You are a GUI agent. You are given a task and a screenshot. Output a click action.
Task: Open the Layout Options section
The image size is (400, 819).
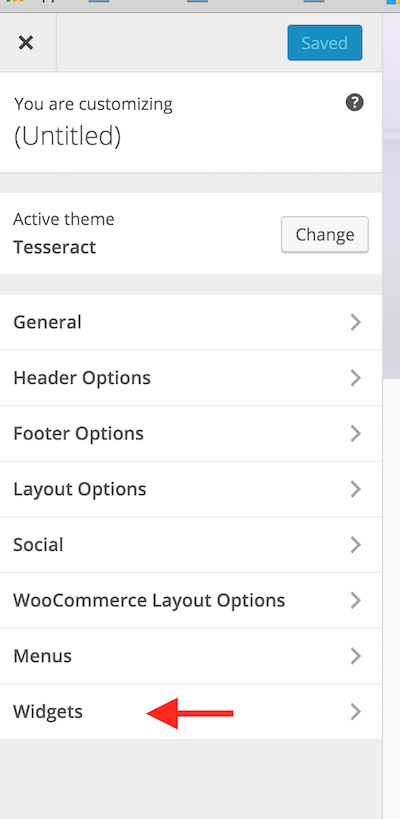[x=191, y=489]
